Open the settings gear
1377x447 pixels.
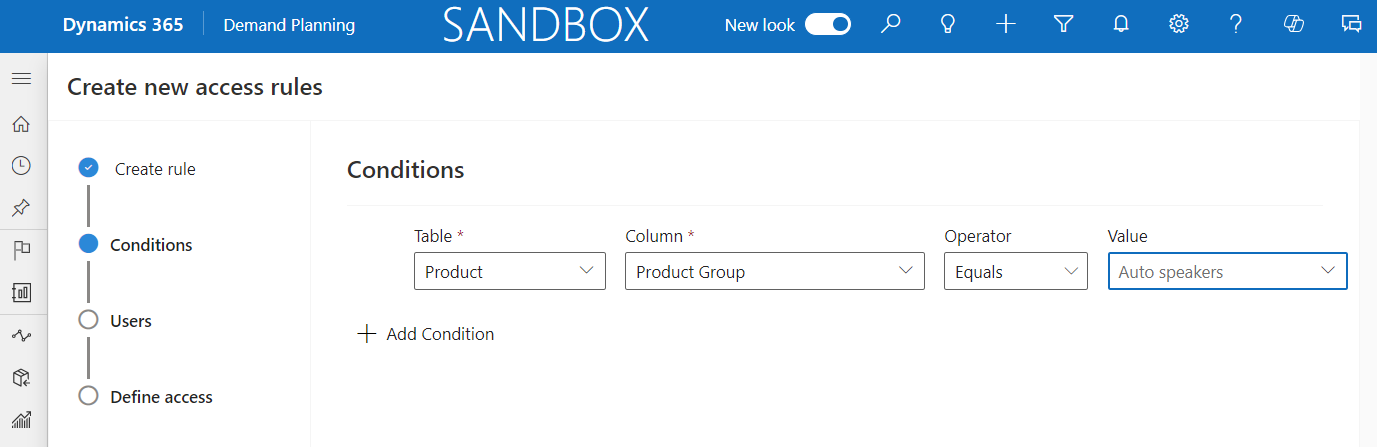point(1178,25)
